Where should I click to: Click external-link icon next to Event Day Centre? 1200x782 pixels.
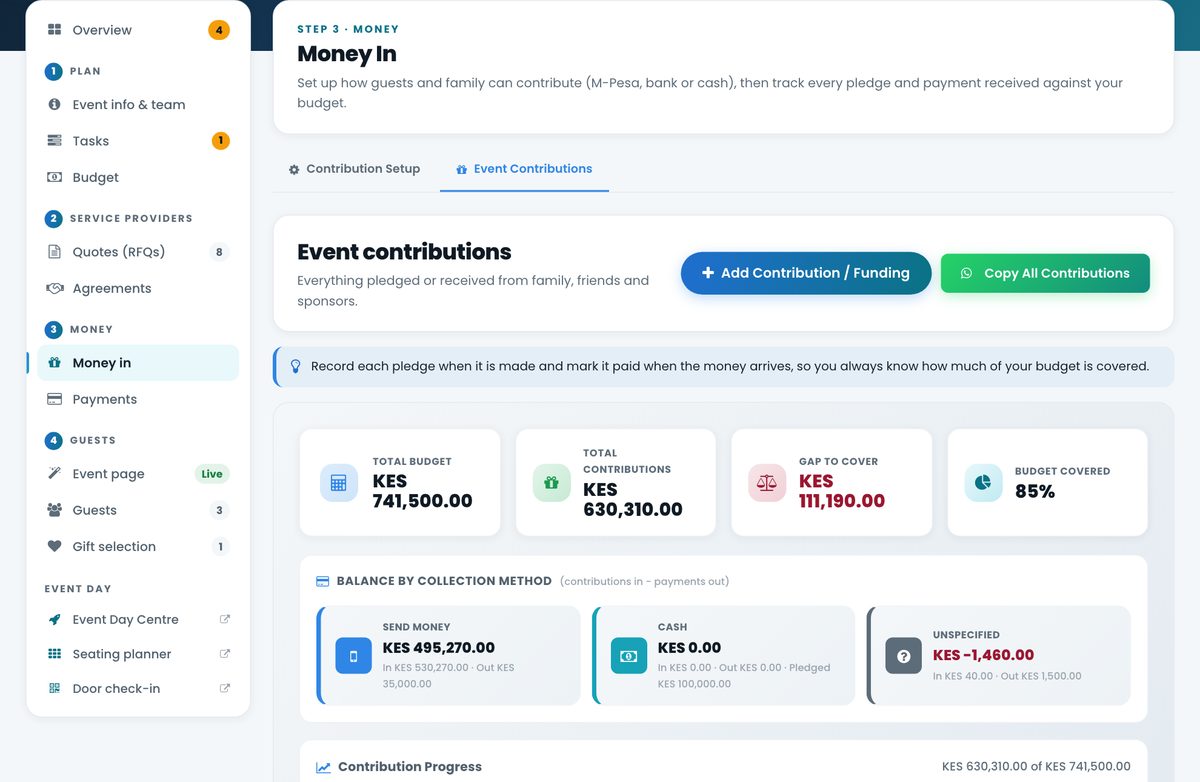click(x=225, y=619)
